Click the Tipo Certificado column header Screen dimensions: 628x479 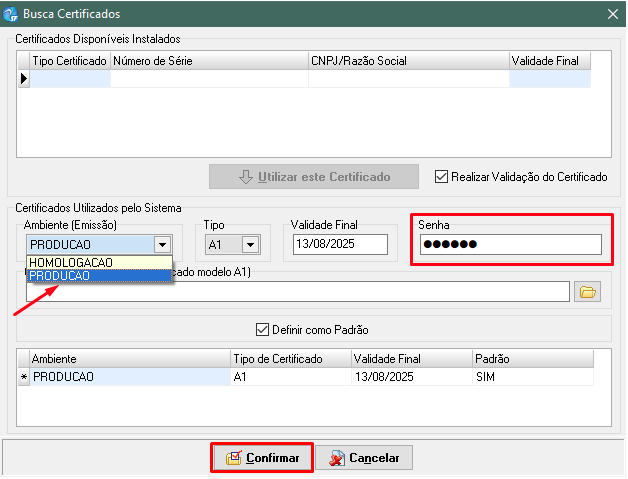(69, 61)
